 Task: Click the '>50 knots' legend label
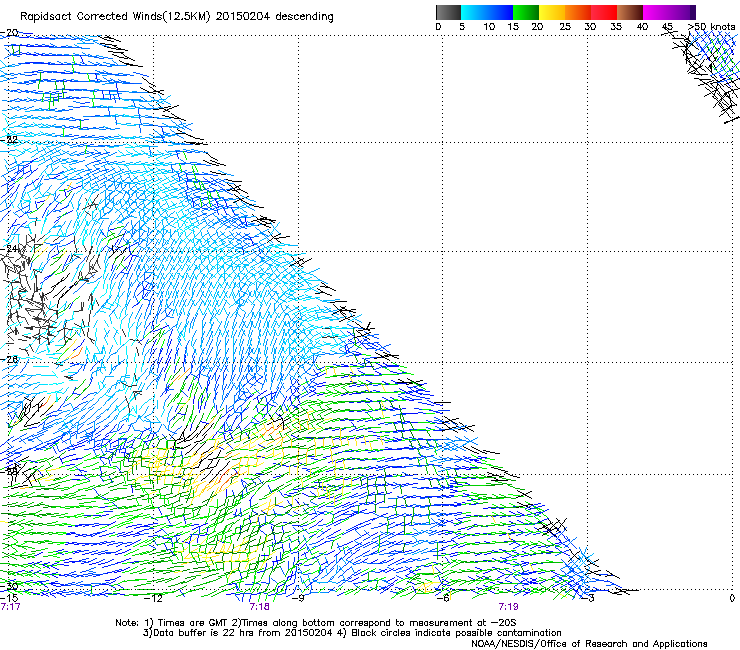point(711,27)
